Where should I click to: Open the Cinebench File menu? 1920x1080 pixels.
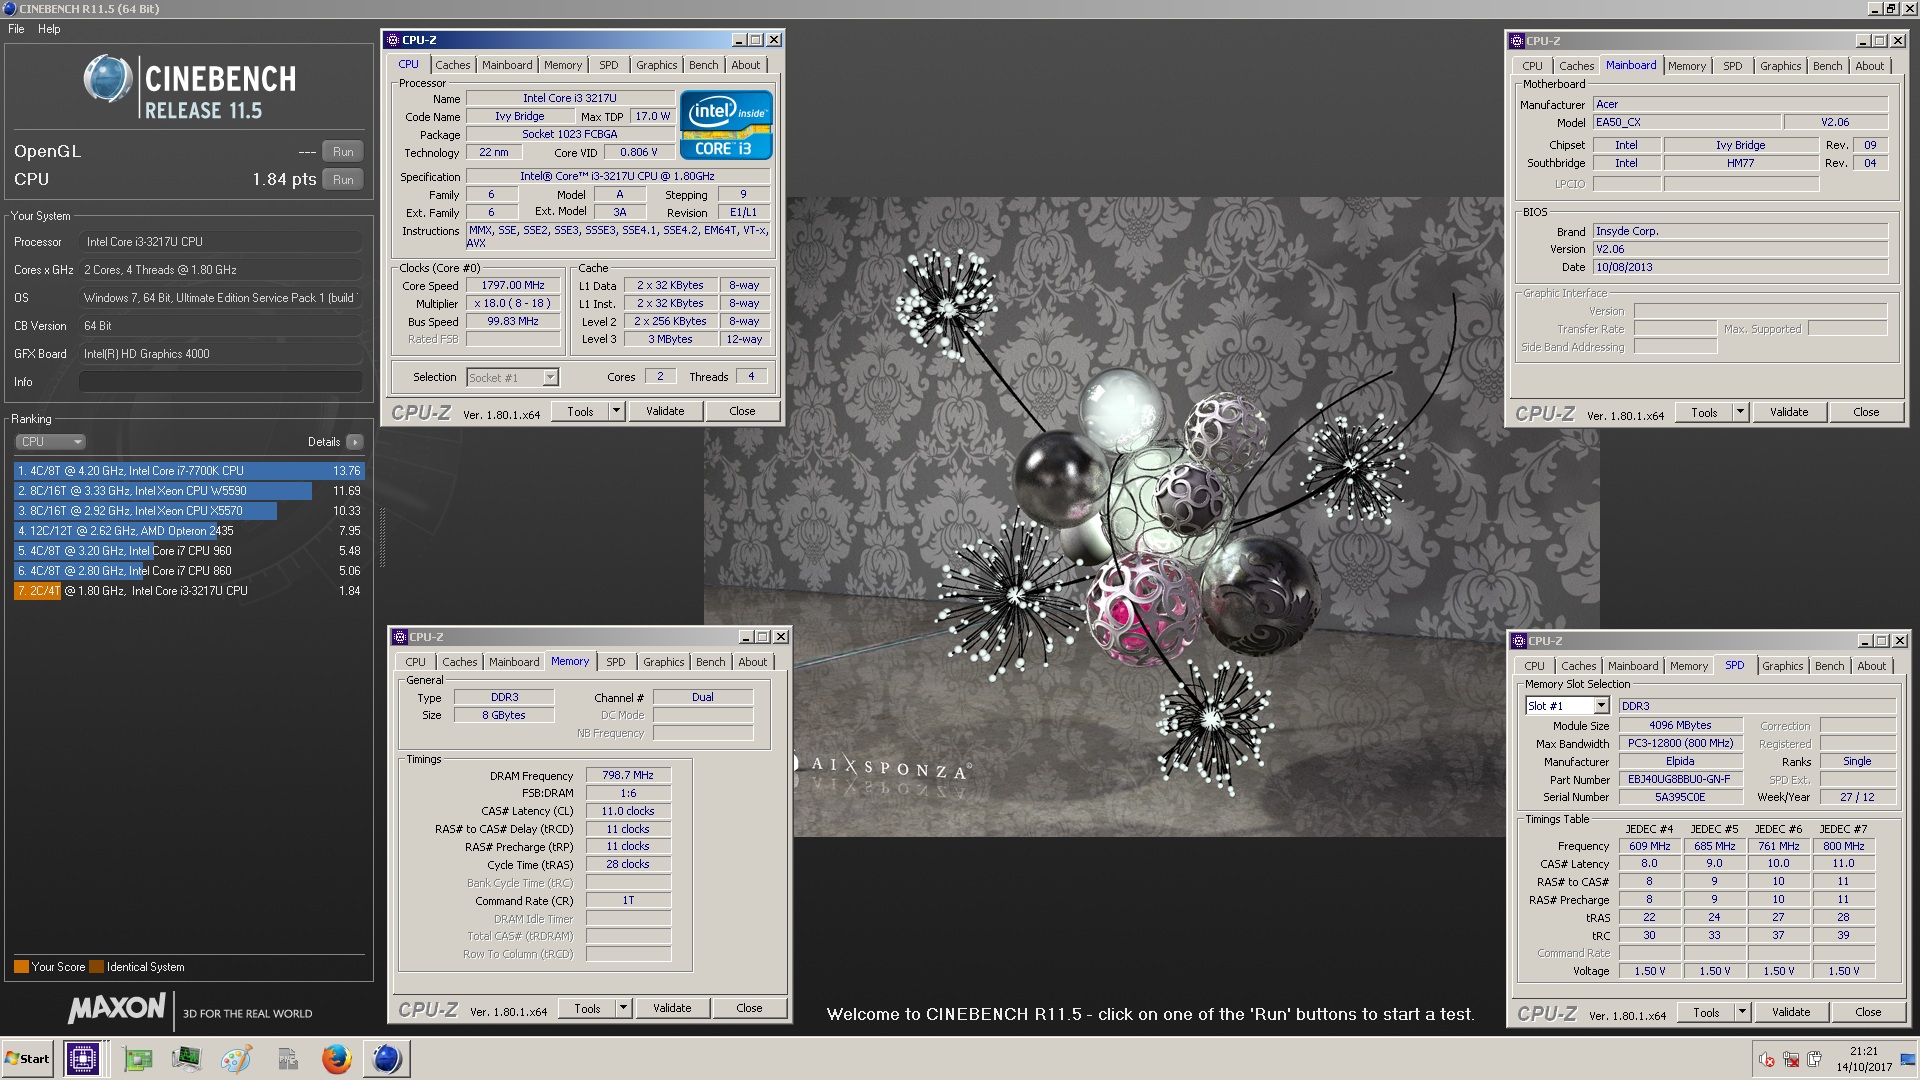(x=16, y=29)
